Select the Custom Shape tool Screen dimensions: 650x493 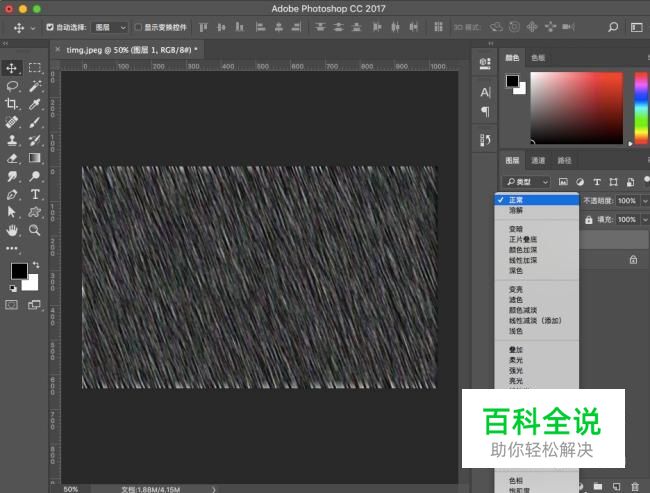(x=35, y=212)
